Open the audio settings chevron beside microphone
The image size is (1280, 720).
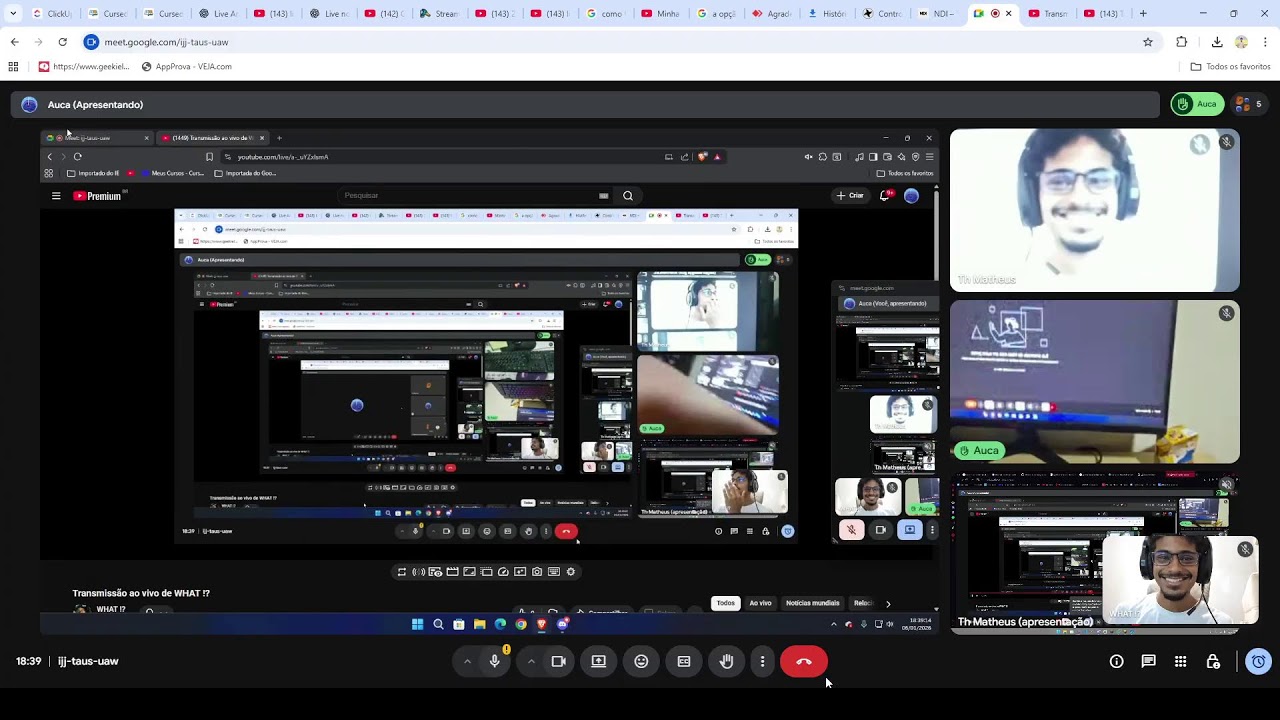(467, 661)
